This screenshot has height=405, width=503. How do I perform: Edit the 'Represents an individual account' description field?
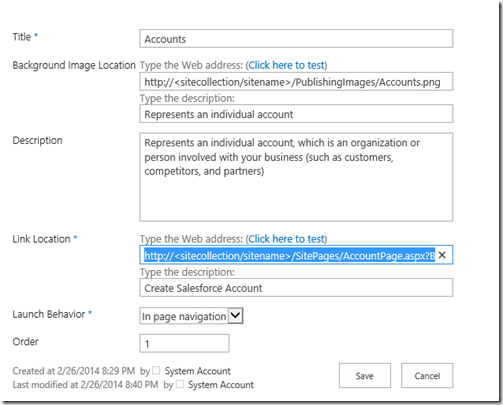(296, 114)
